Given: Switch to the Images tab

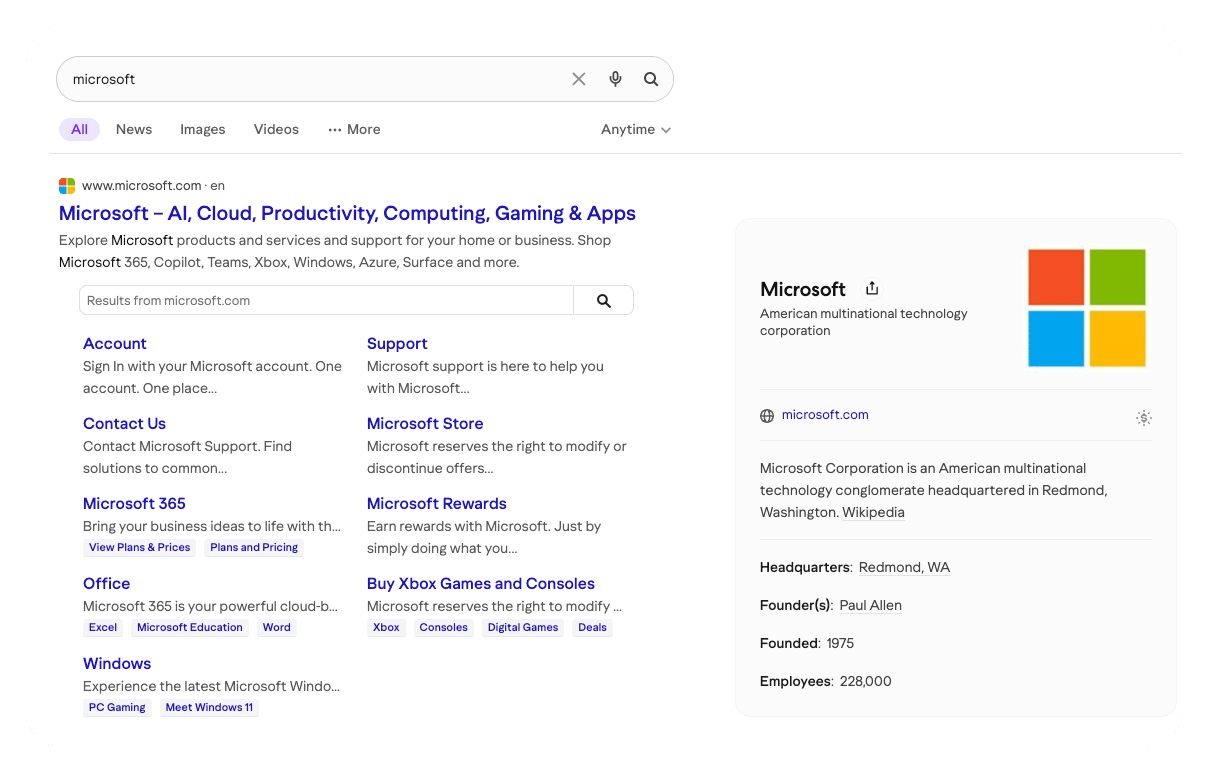Looking at the screenshot, I should pos(203,129).
